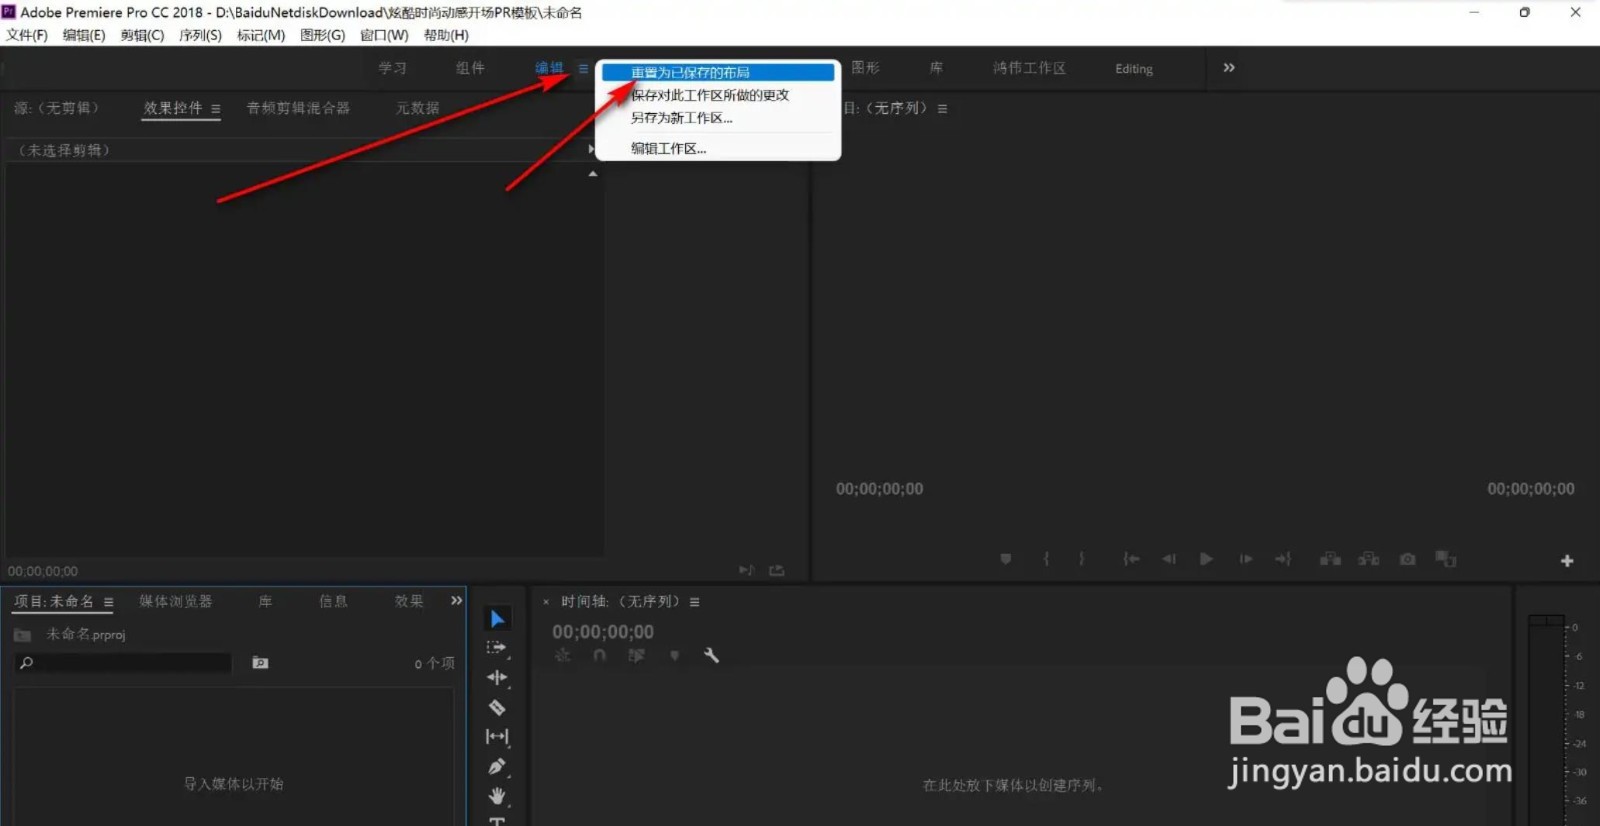
Task: Click the Lift button
Action: click(x=1330, y=559)
